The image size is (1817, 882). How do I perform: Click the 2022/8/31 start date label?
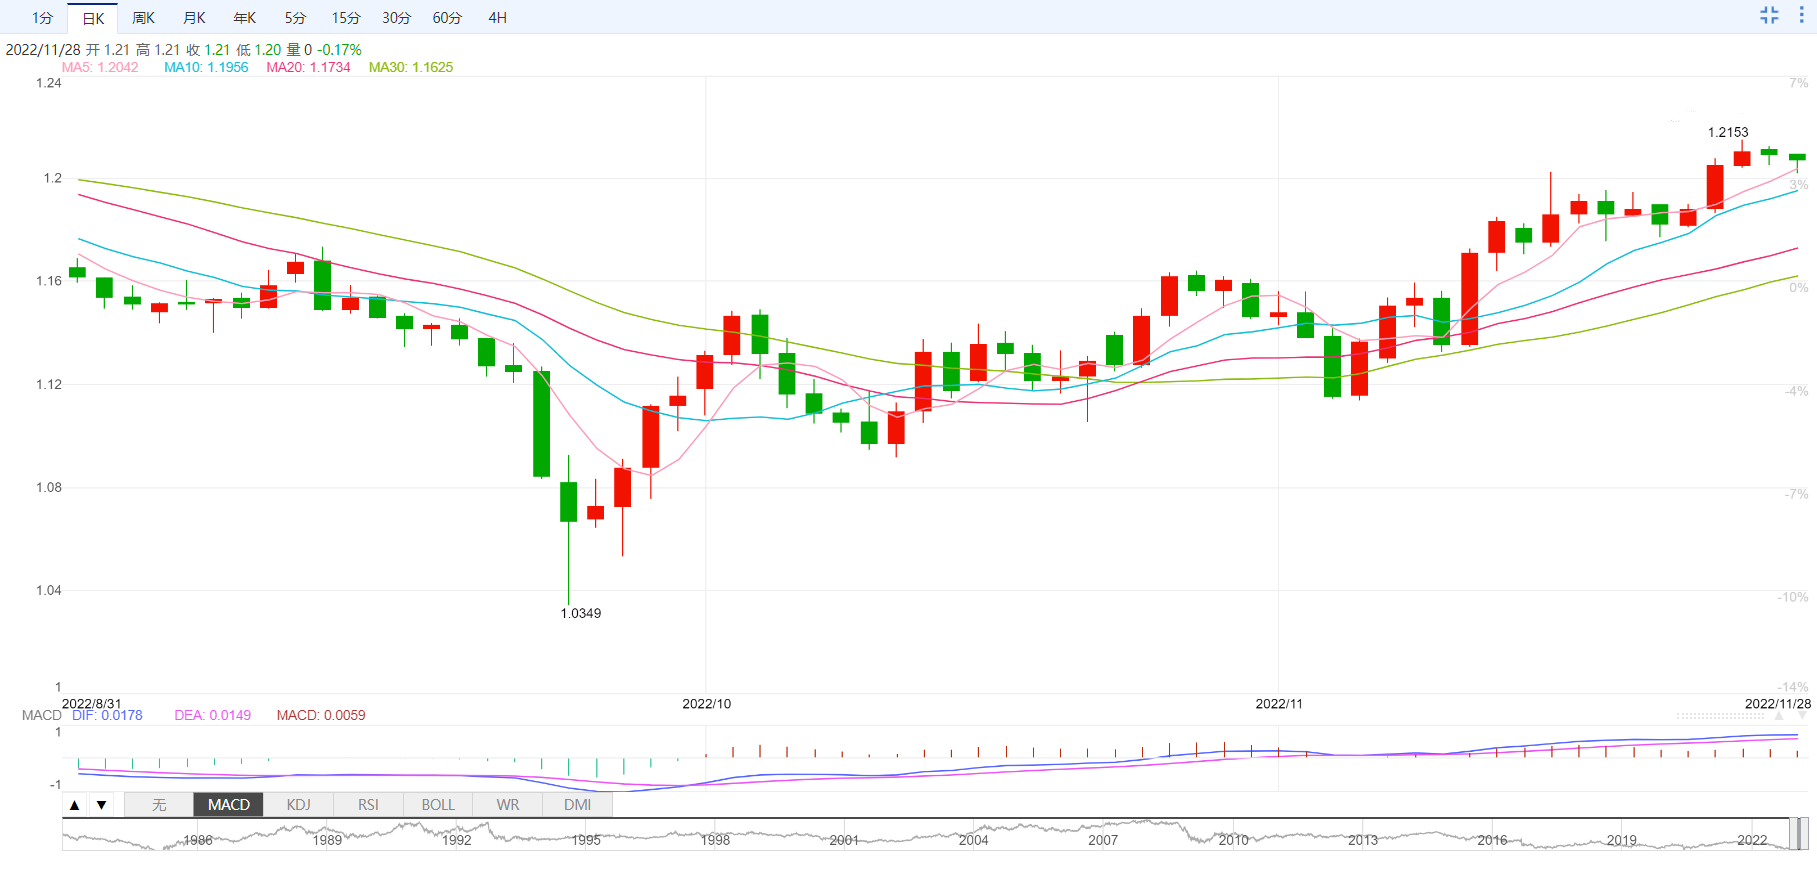click(92, 704)
